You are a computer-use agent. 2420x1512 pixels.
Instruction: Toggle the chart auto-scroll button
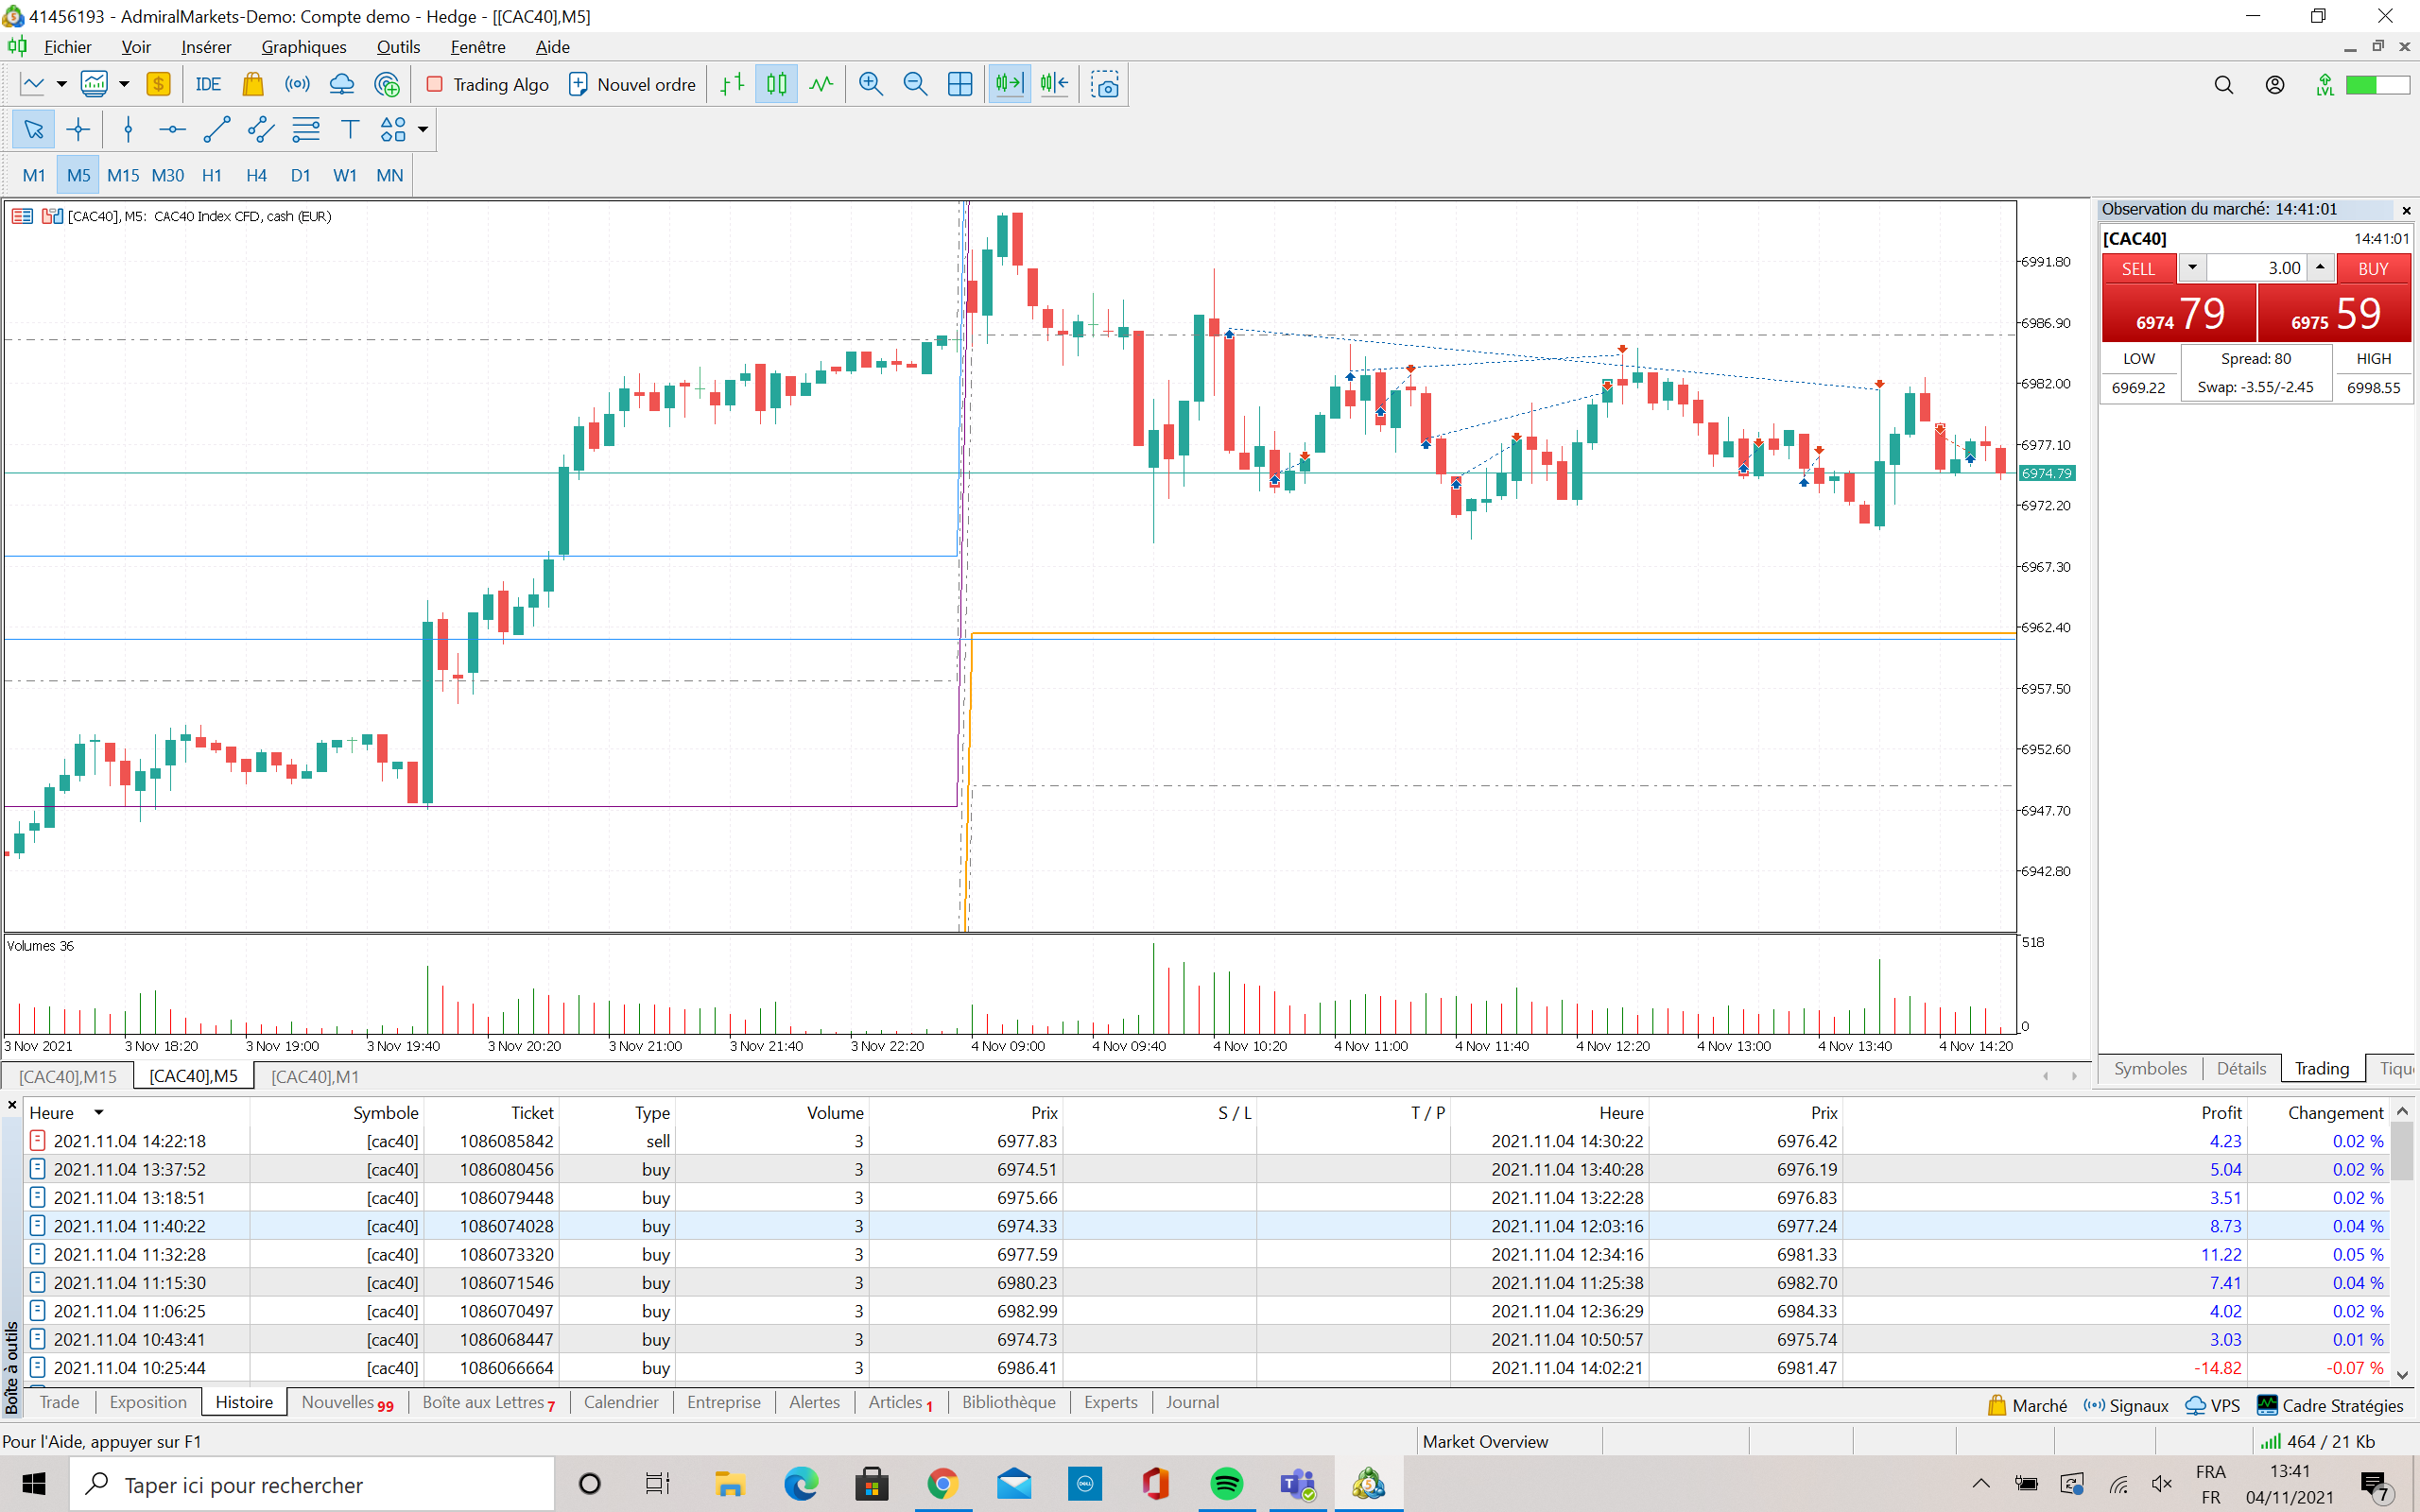coord(1009,85)
